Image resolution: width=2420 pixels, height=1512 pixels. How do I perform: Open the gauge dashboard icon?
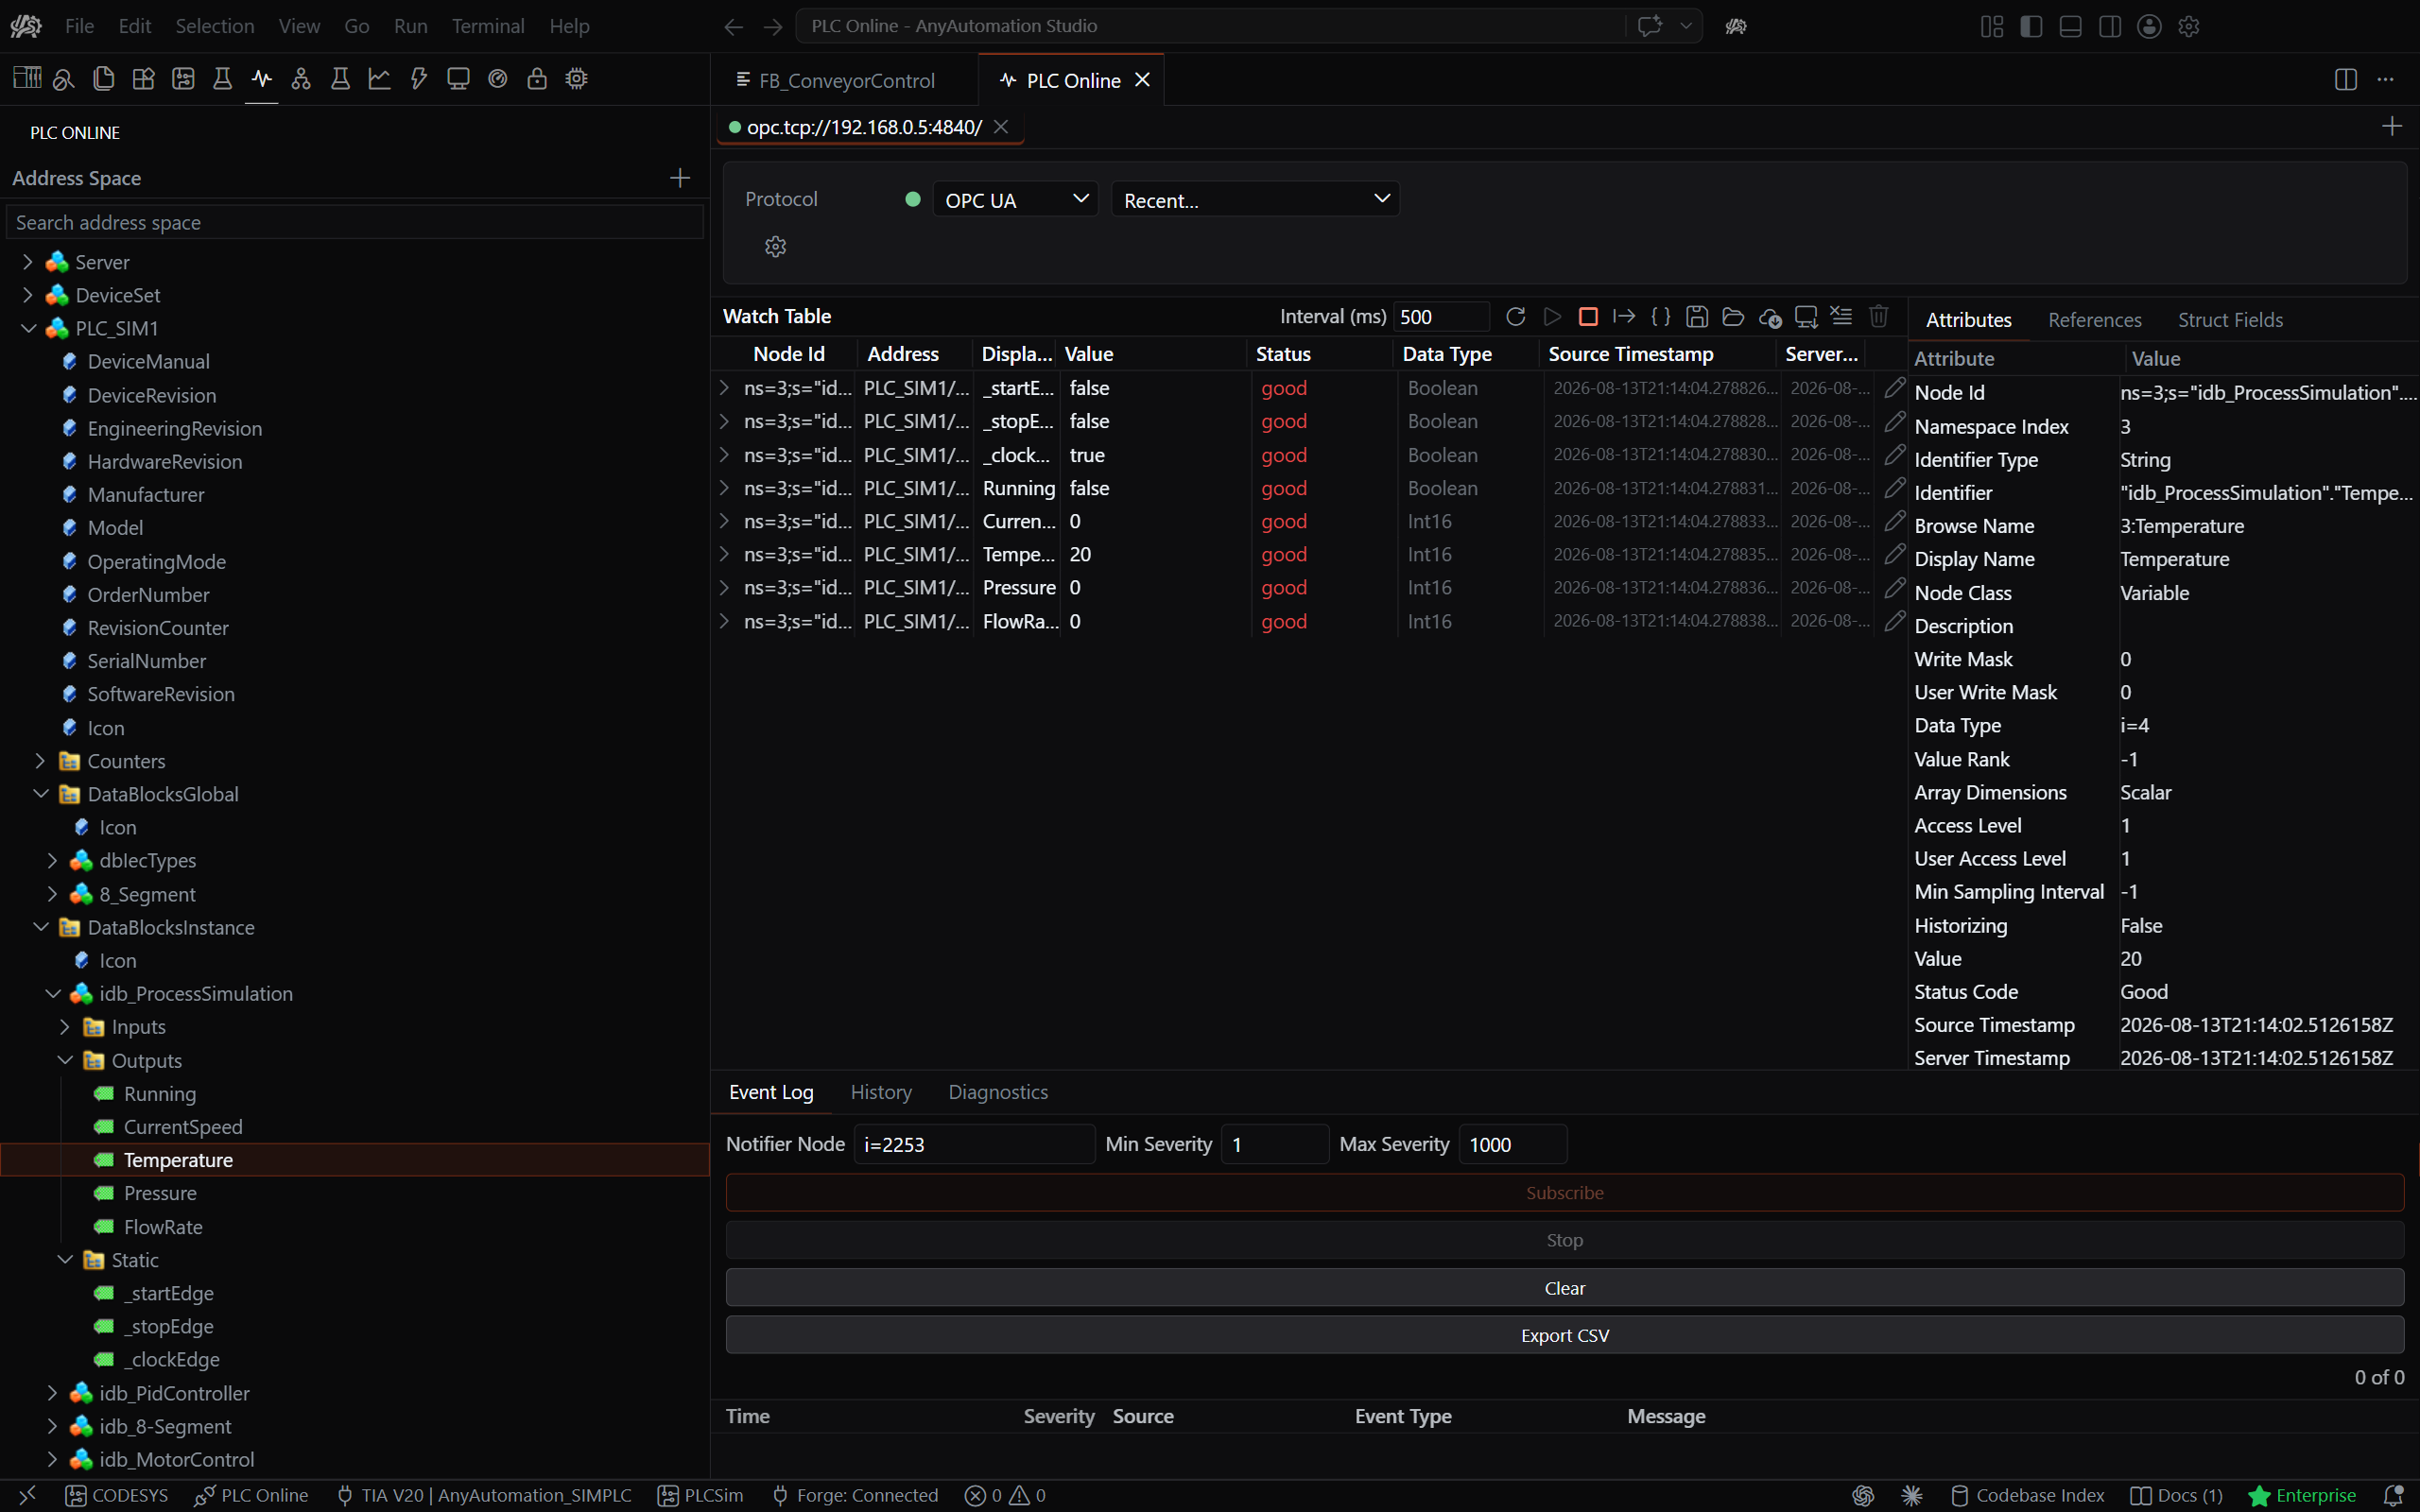point(498,79)
